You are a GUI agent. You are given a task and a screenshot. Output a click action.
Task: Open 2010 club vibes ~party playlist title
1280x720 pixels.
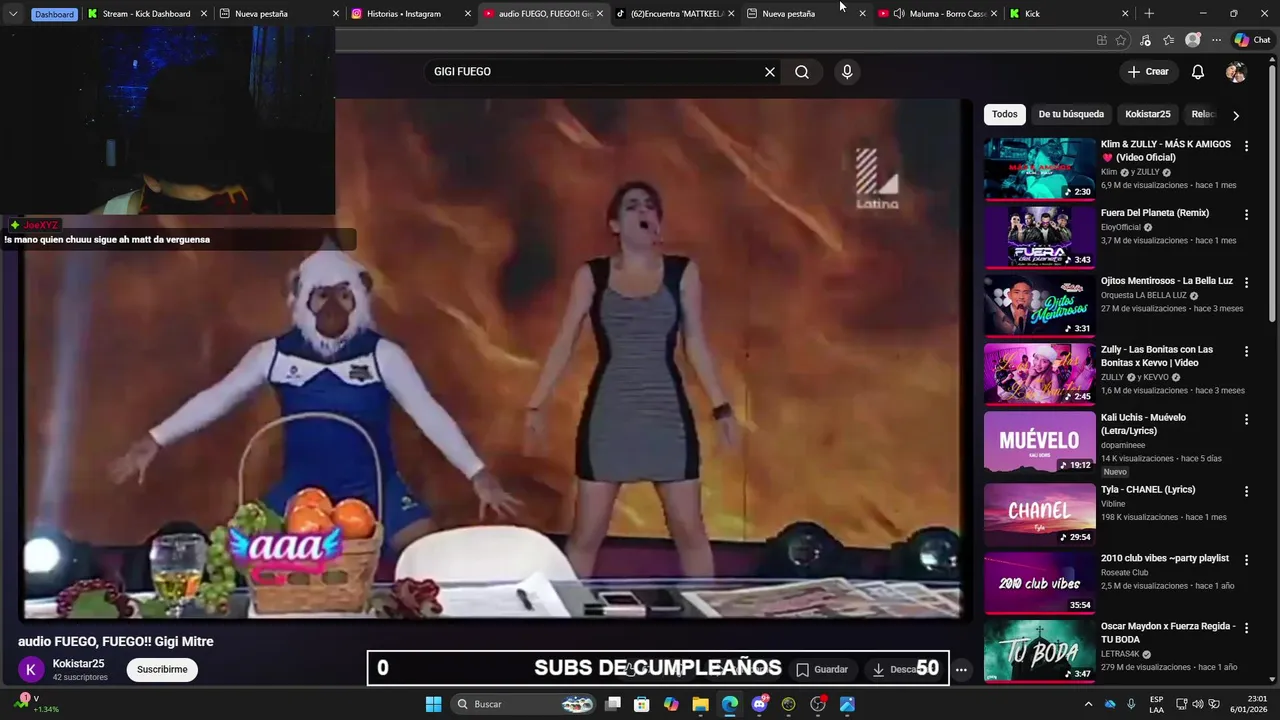pyautogui.click(x=1165, y=558)
